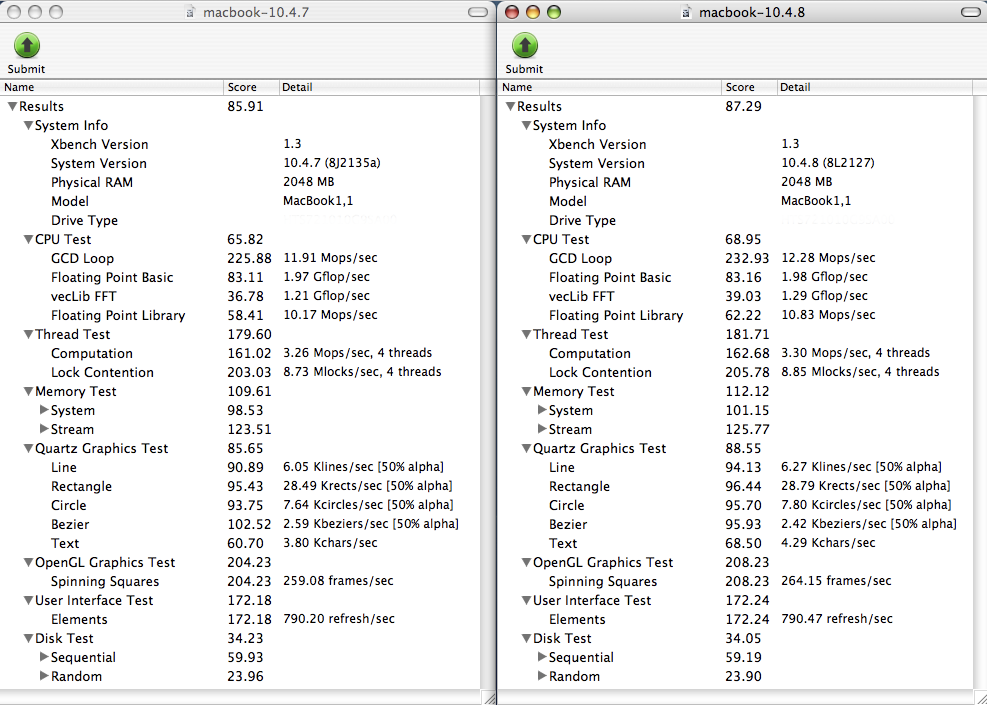Select Drive Type row in macbook-10.4.8 window
987x705 pixels.
735,220
